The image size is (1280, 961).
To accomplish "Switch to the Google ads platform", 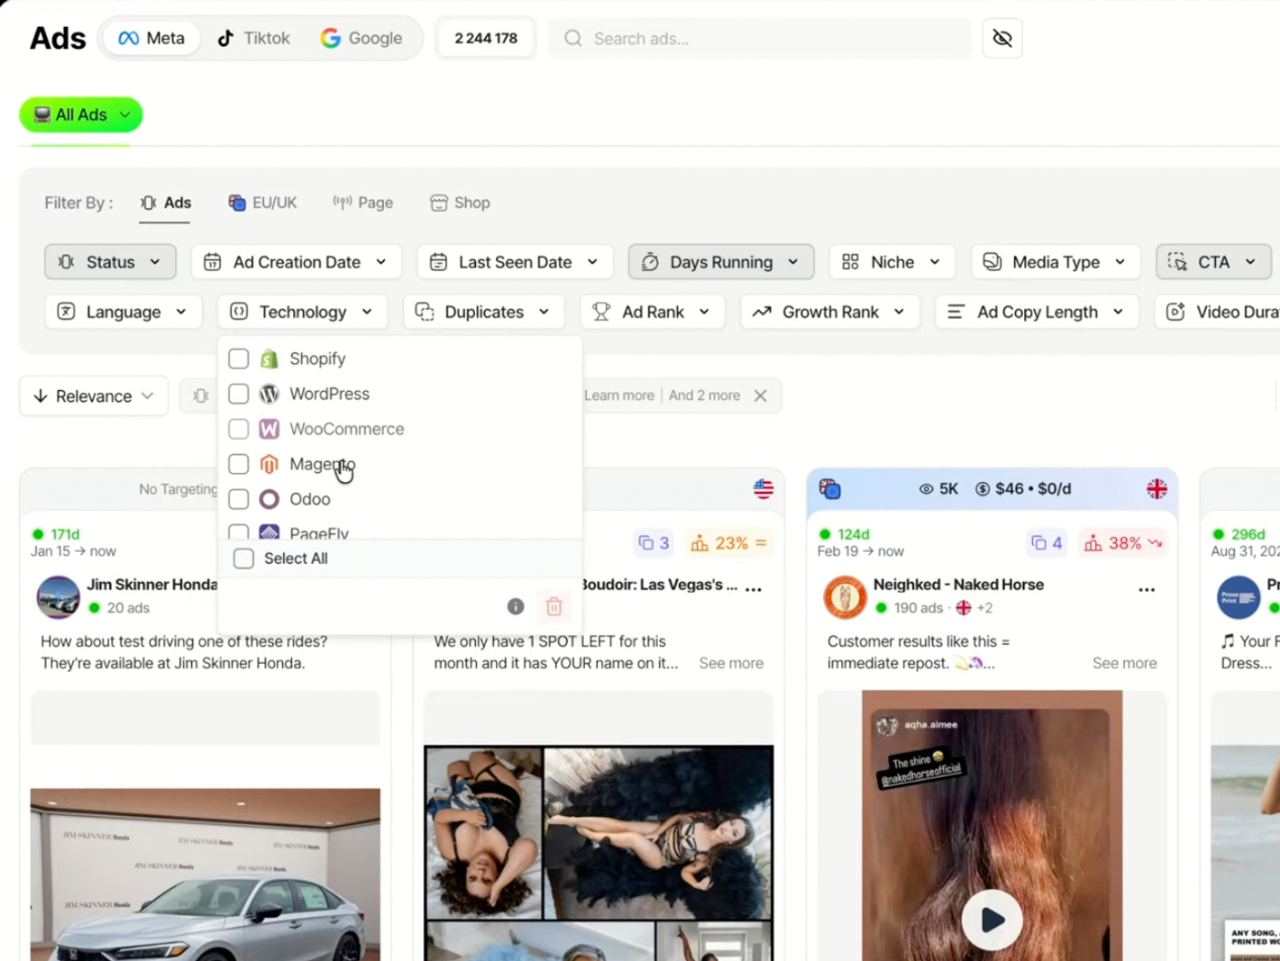I will coord(361,38).
